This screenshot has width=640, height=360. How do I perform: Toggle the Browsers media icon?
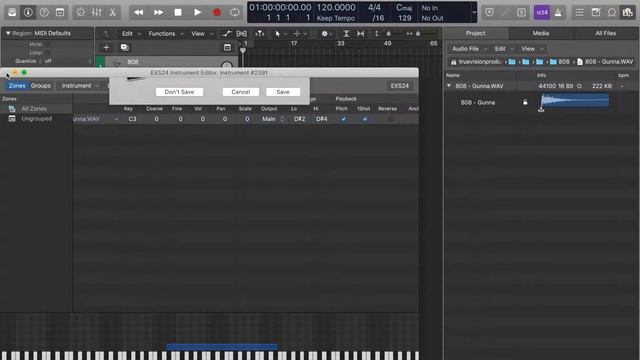click(627, 13)
